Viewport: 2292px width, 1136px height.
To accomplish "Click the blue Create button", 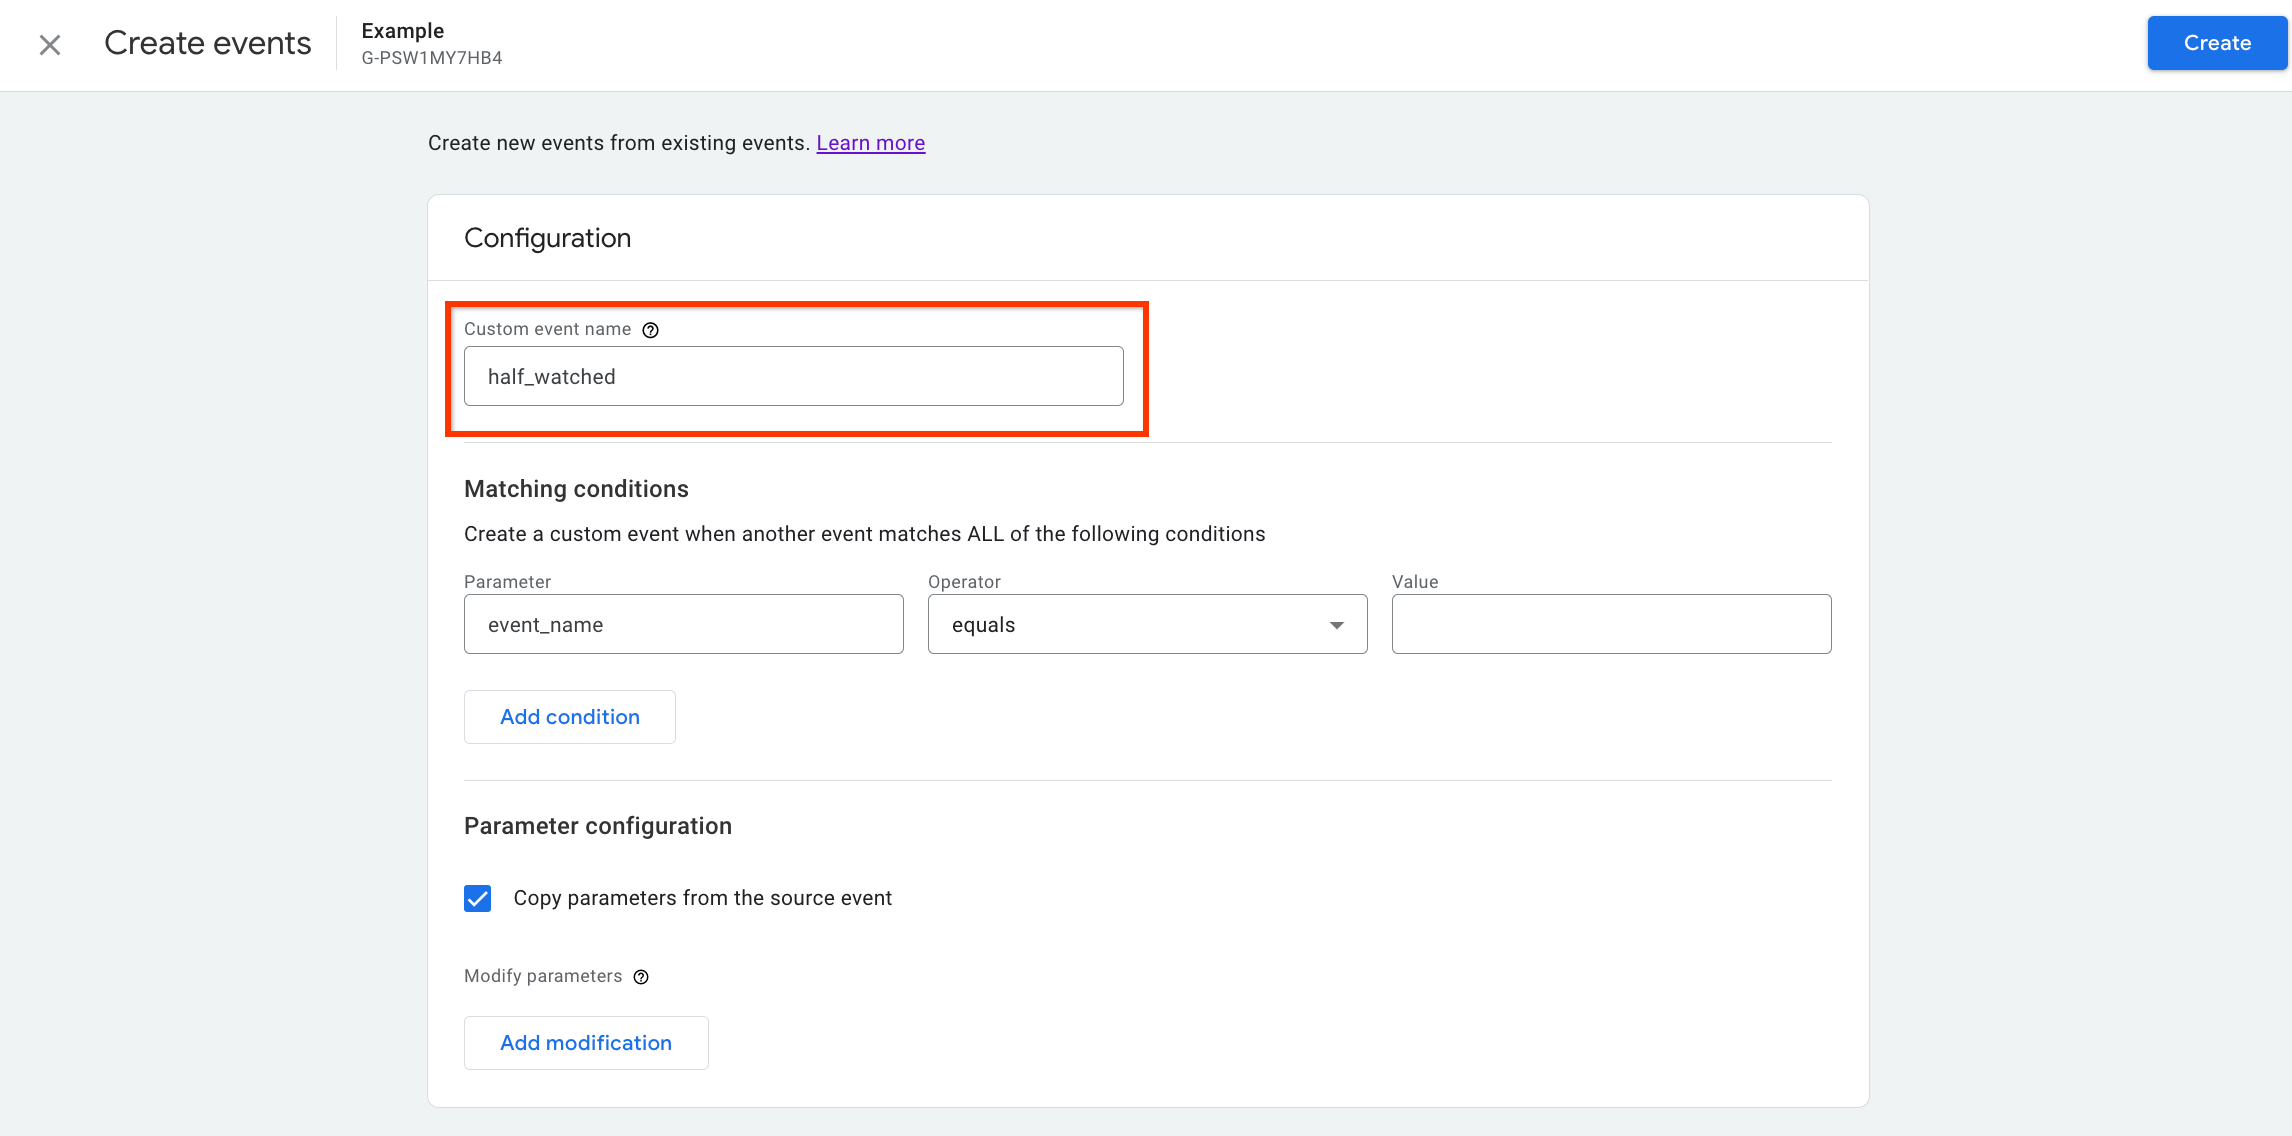I will pyautogui.click(x=2217, y=43).
